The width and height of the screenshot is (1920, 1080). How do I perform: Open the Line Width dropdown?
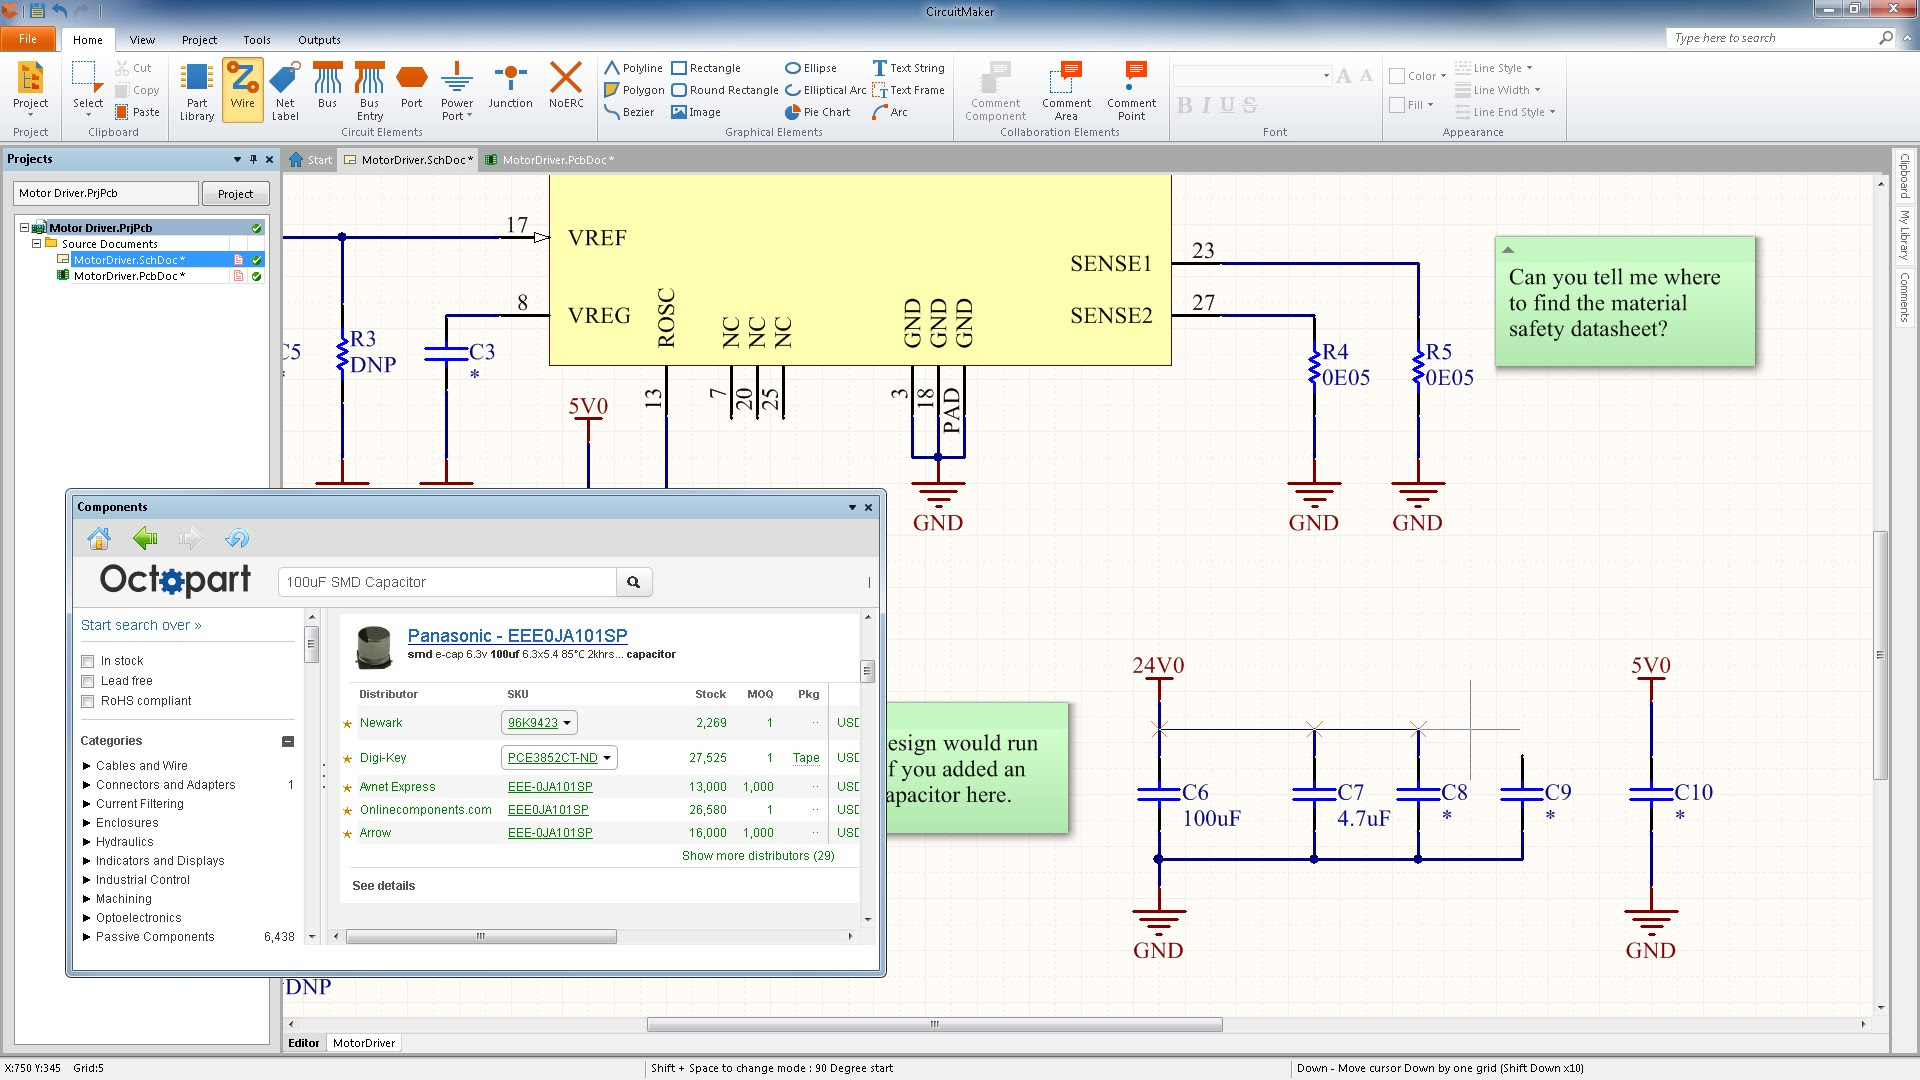(1498, 90)
